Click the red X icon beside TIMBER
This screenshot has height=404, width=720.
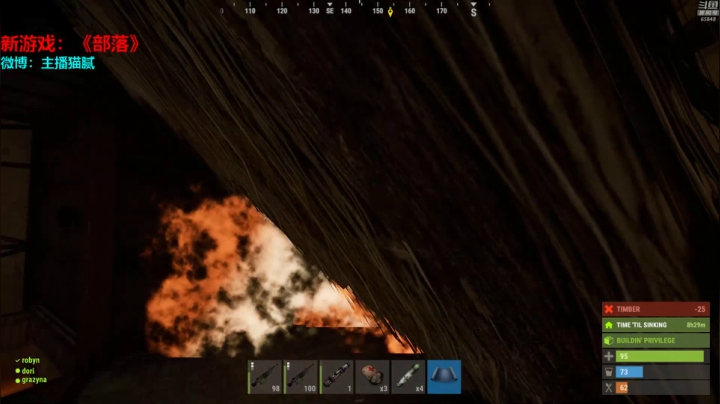tap(609, 309)
